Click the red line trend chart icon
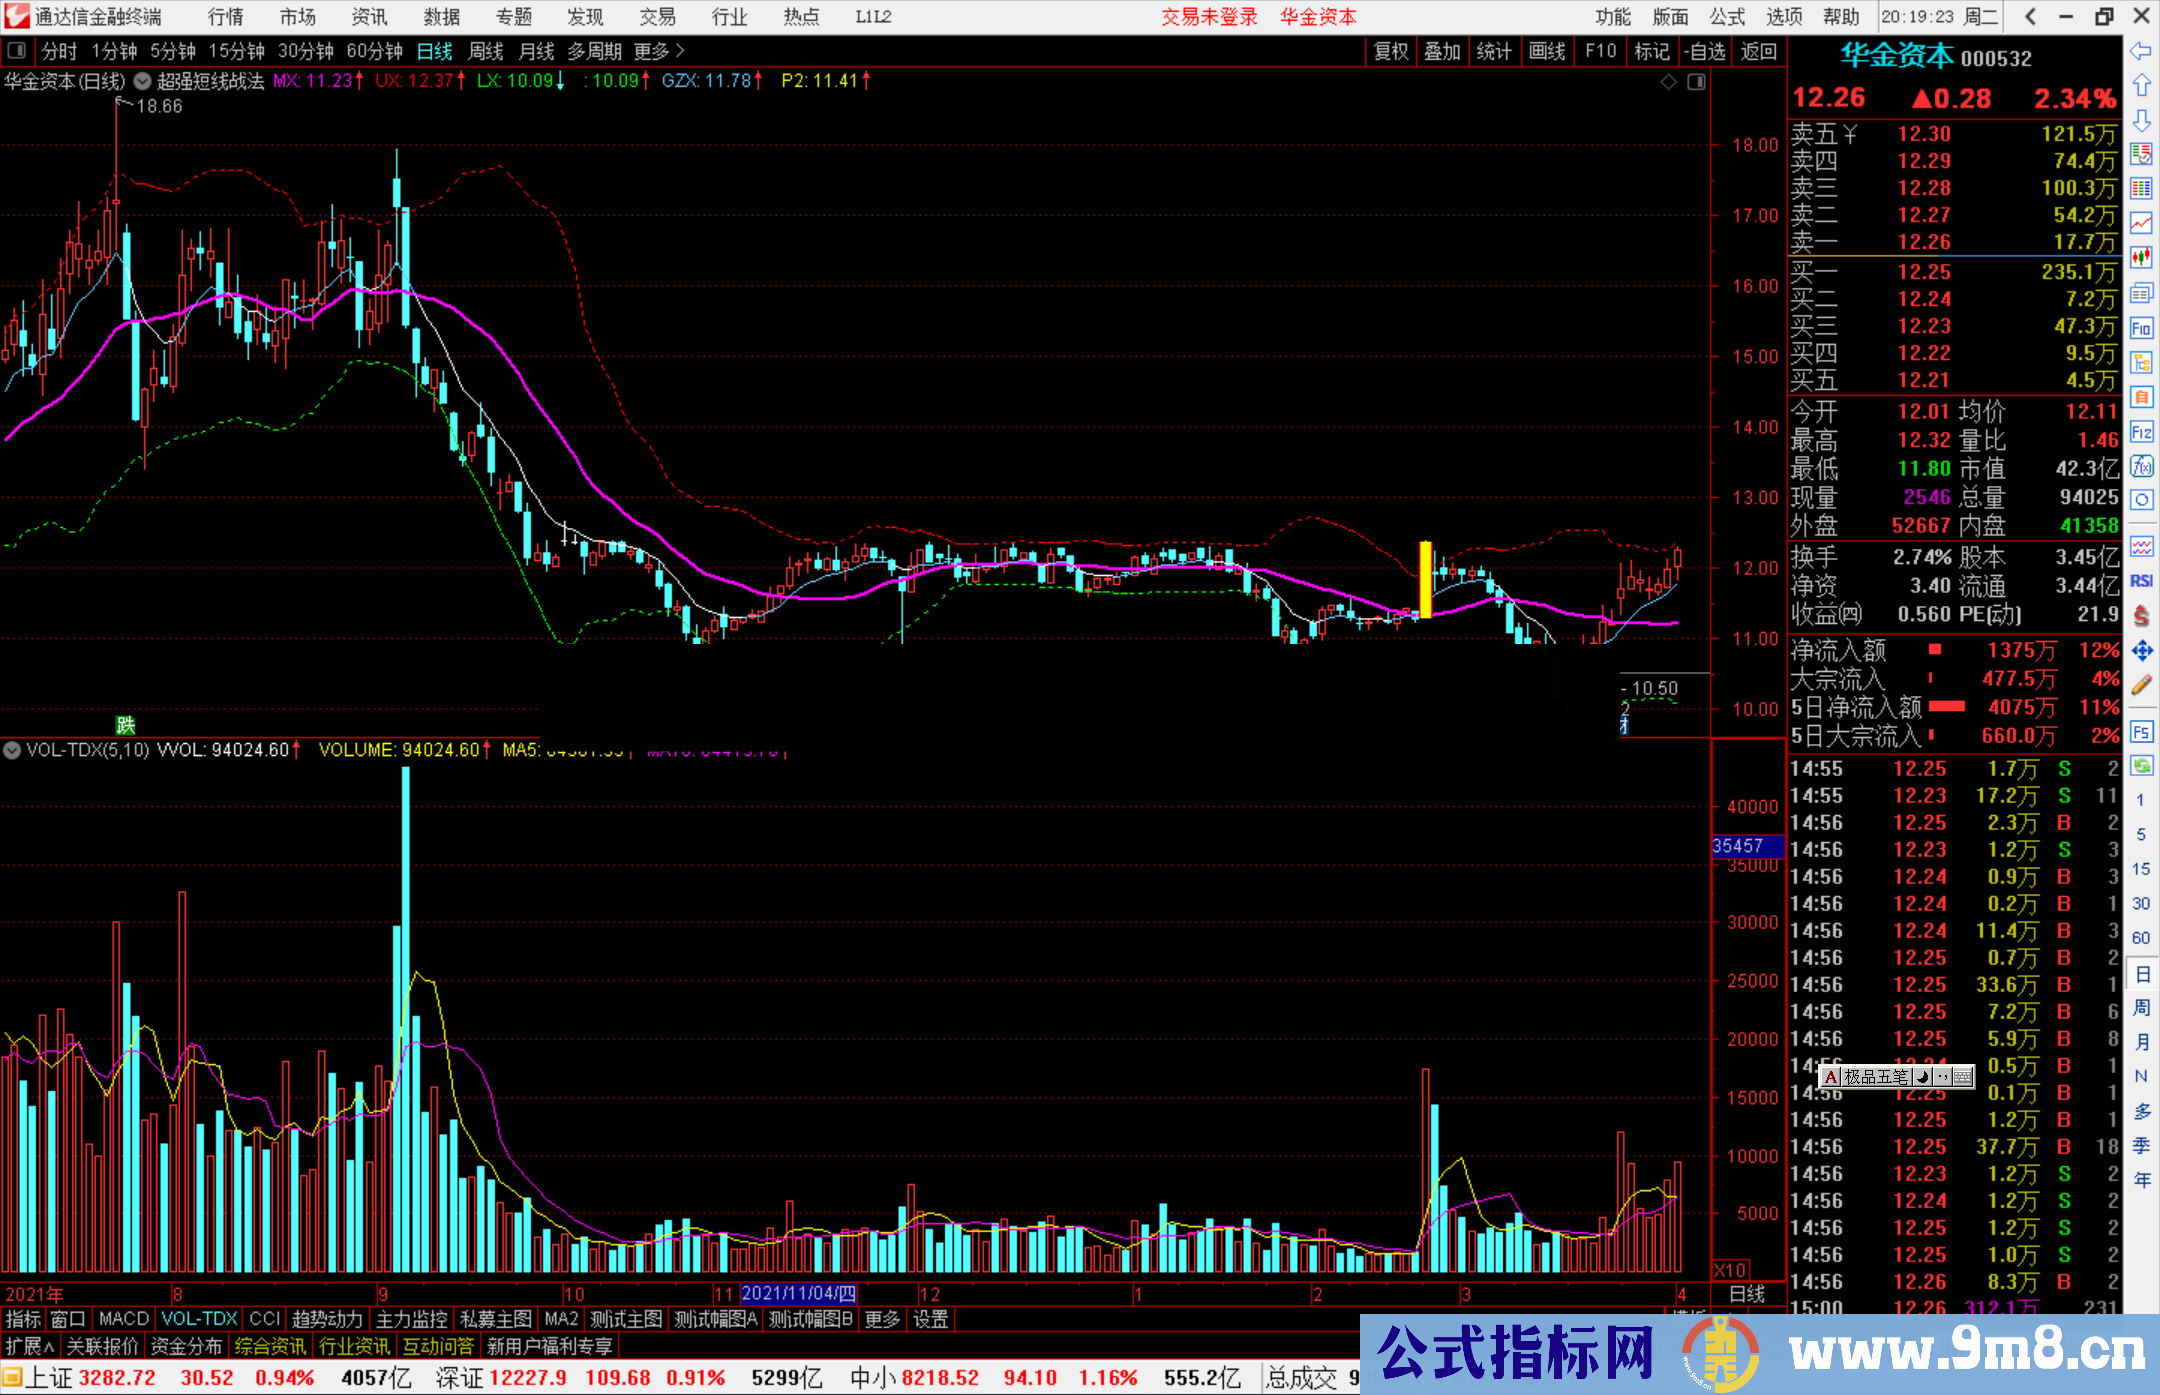The width and height of the screenshot is (2160, 1395). pyautogui.click(x=2141, y=222)
